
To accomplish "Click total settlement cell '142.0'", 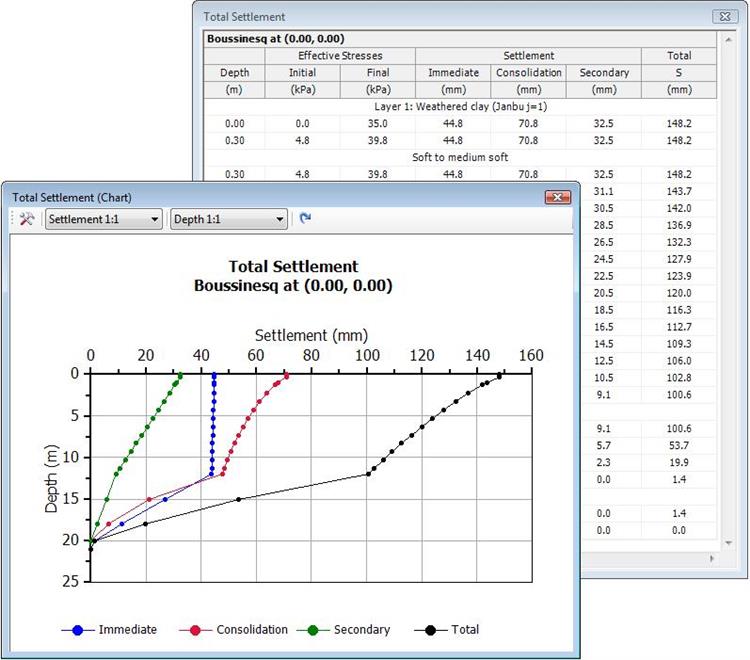I will click(x=679, y=208).
